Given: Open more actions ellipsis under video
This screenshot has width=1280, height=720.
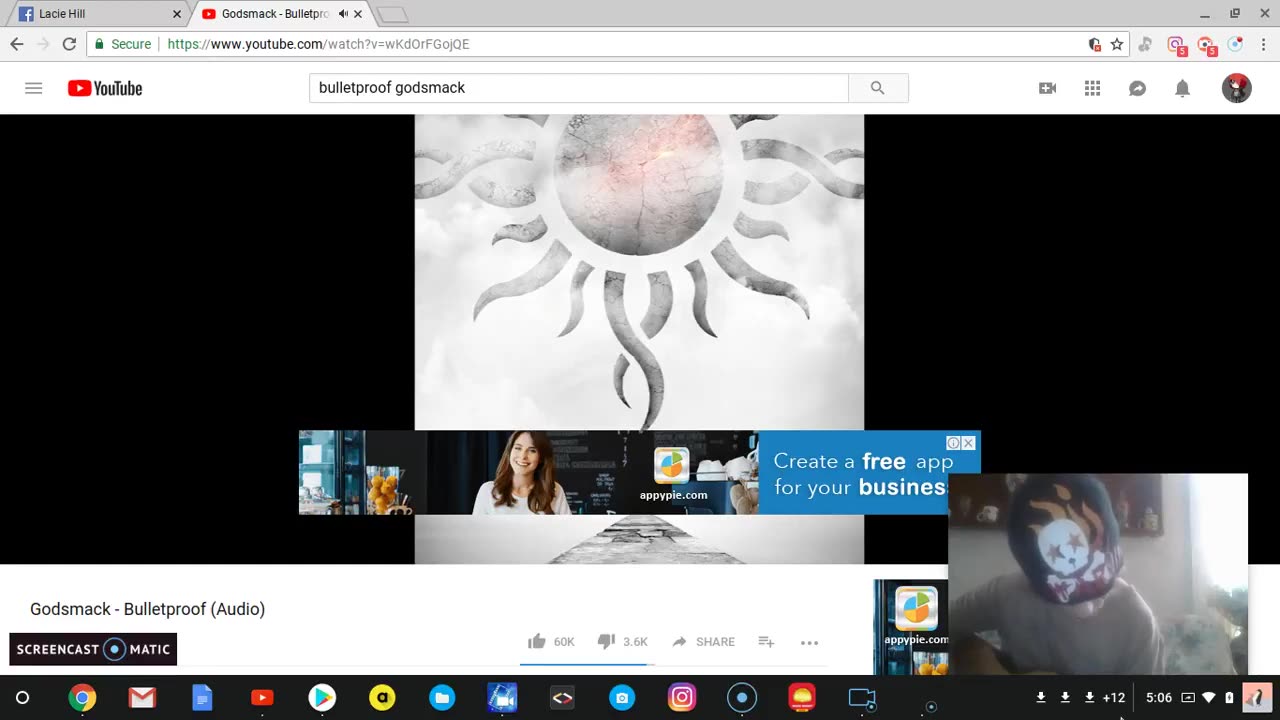Looking at the screenshot, I should [x=810, y=642].
